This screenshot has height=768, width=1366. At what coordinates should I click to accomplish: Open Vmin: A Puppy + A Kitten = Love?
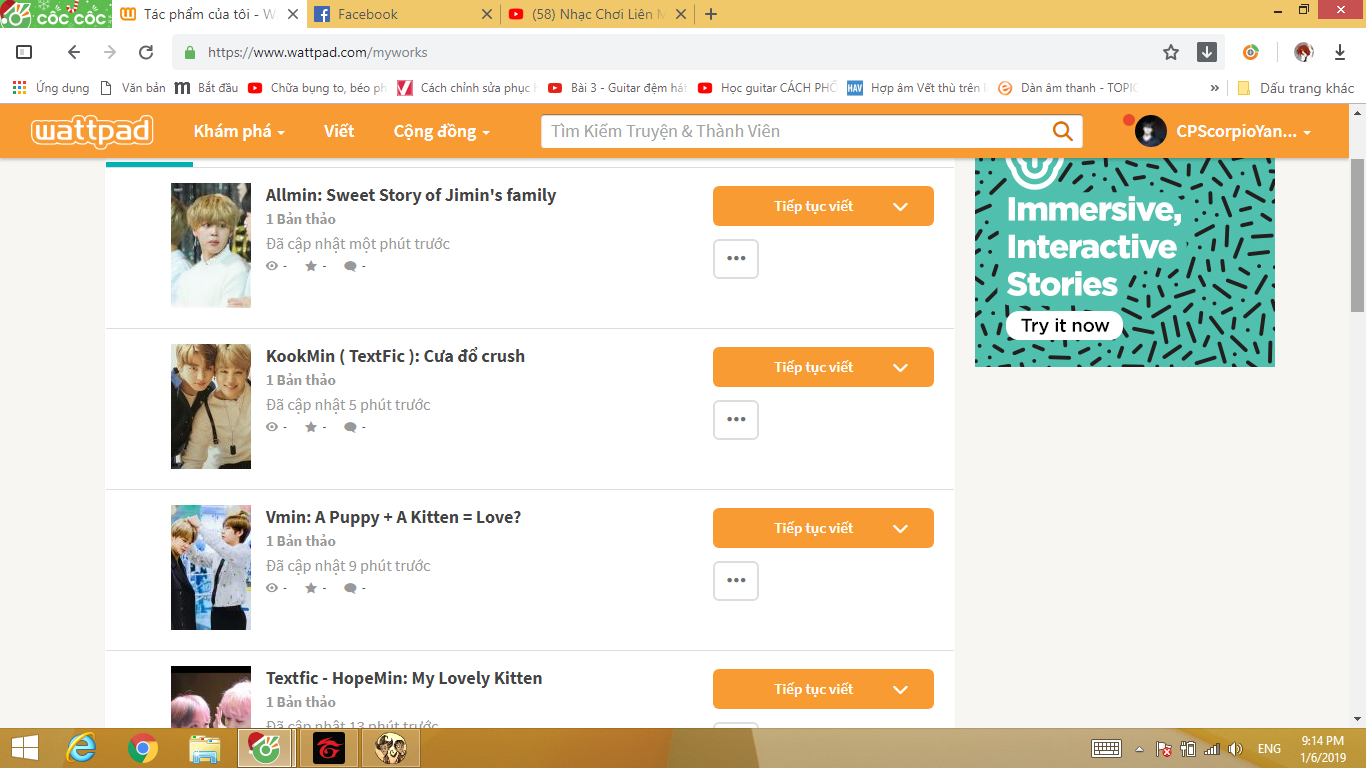click(393, 517)
